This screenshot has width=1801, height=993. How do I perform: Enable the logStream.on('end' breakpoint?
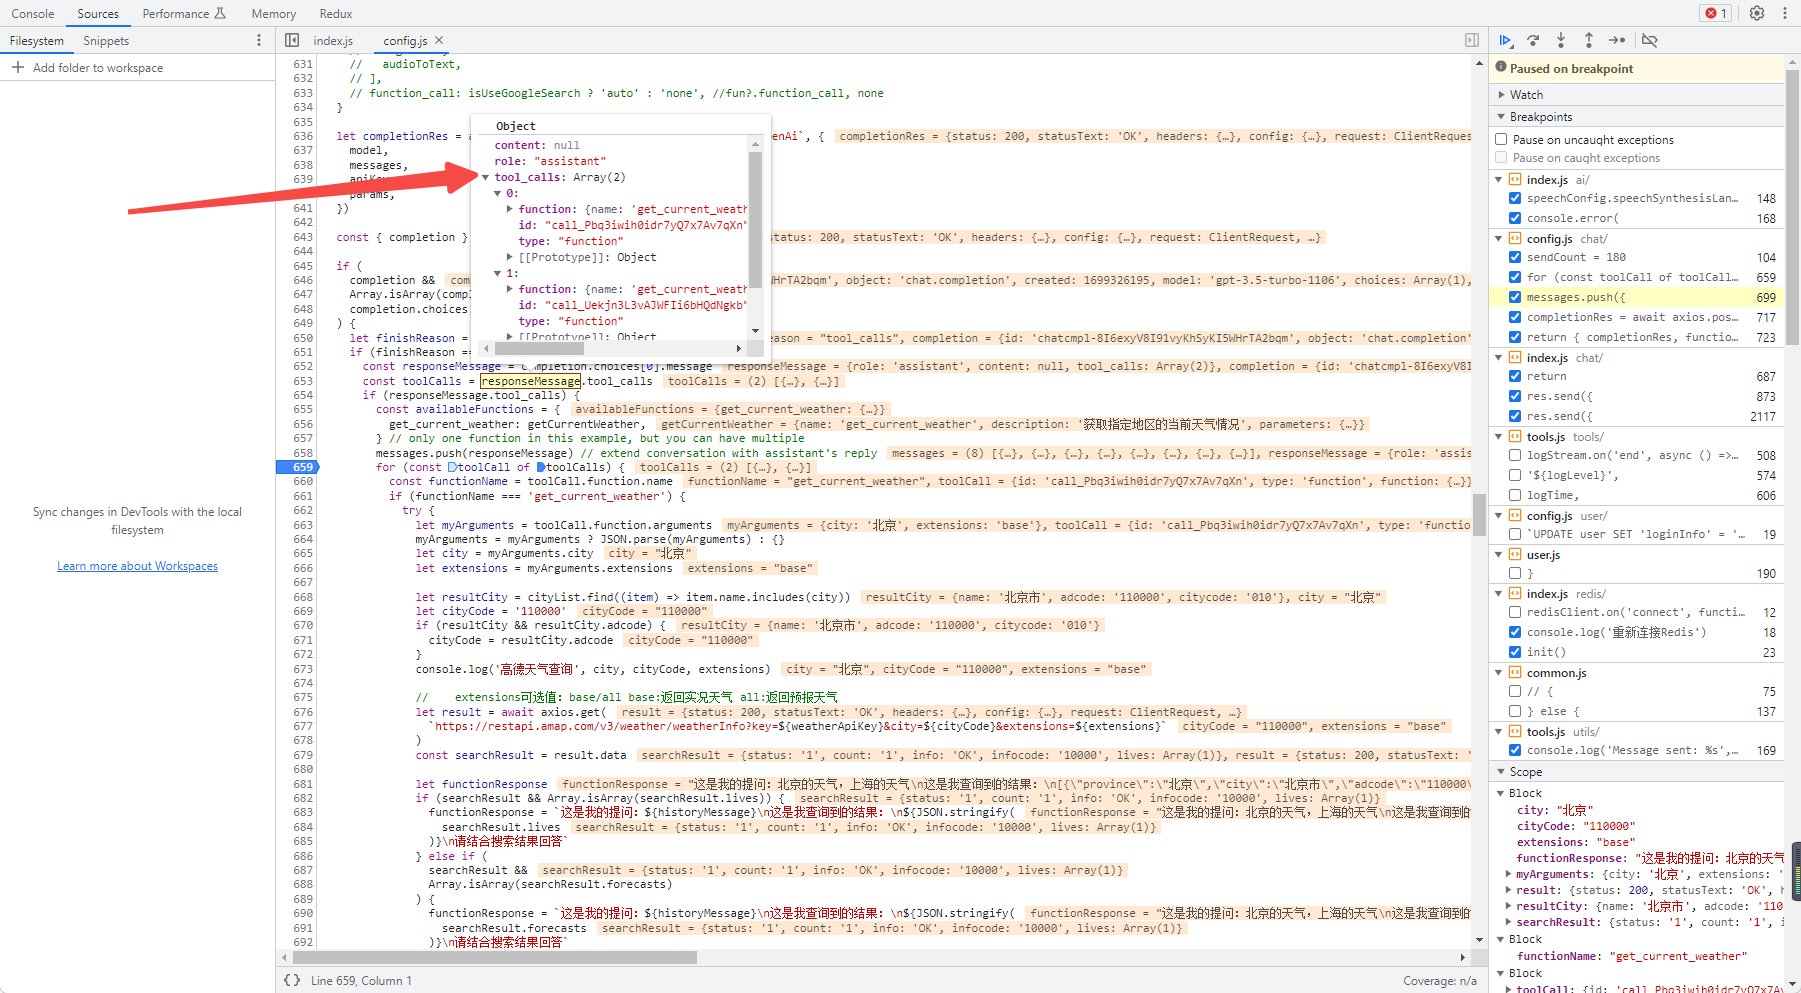(1515, 455)
